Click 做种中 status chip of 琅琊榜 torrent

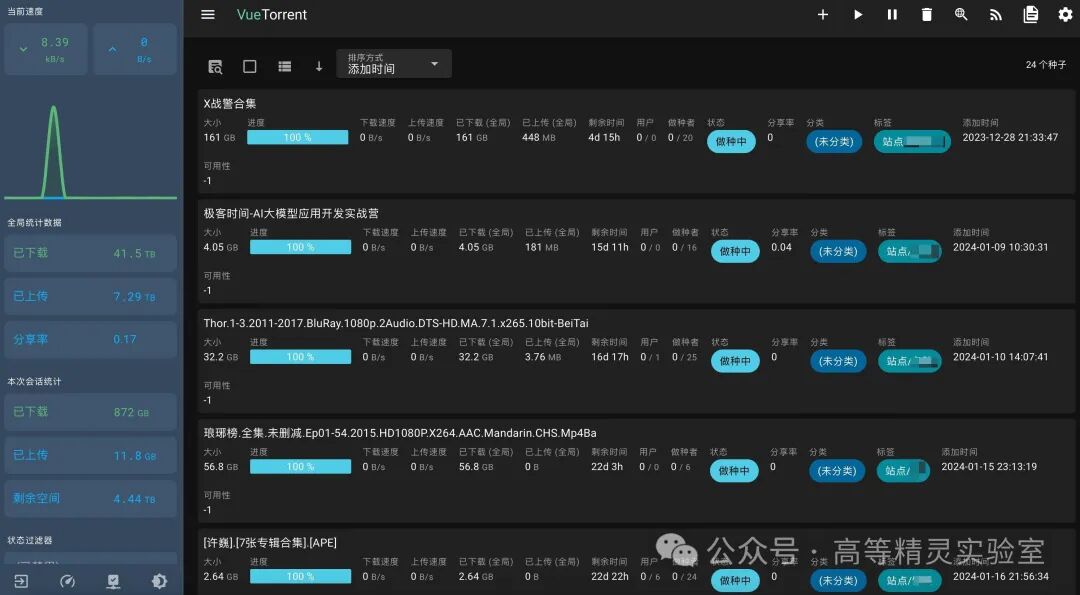tap(734, 470)
